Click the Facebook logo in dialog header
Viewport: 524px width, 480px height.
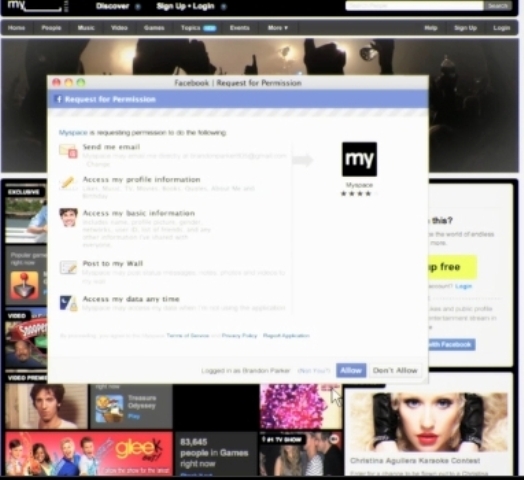click(58, 99)
